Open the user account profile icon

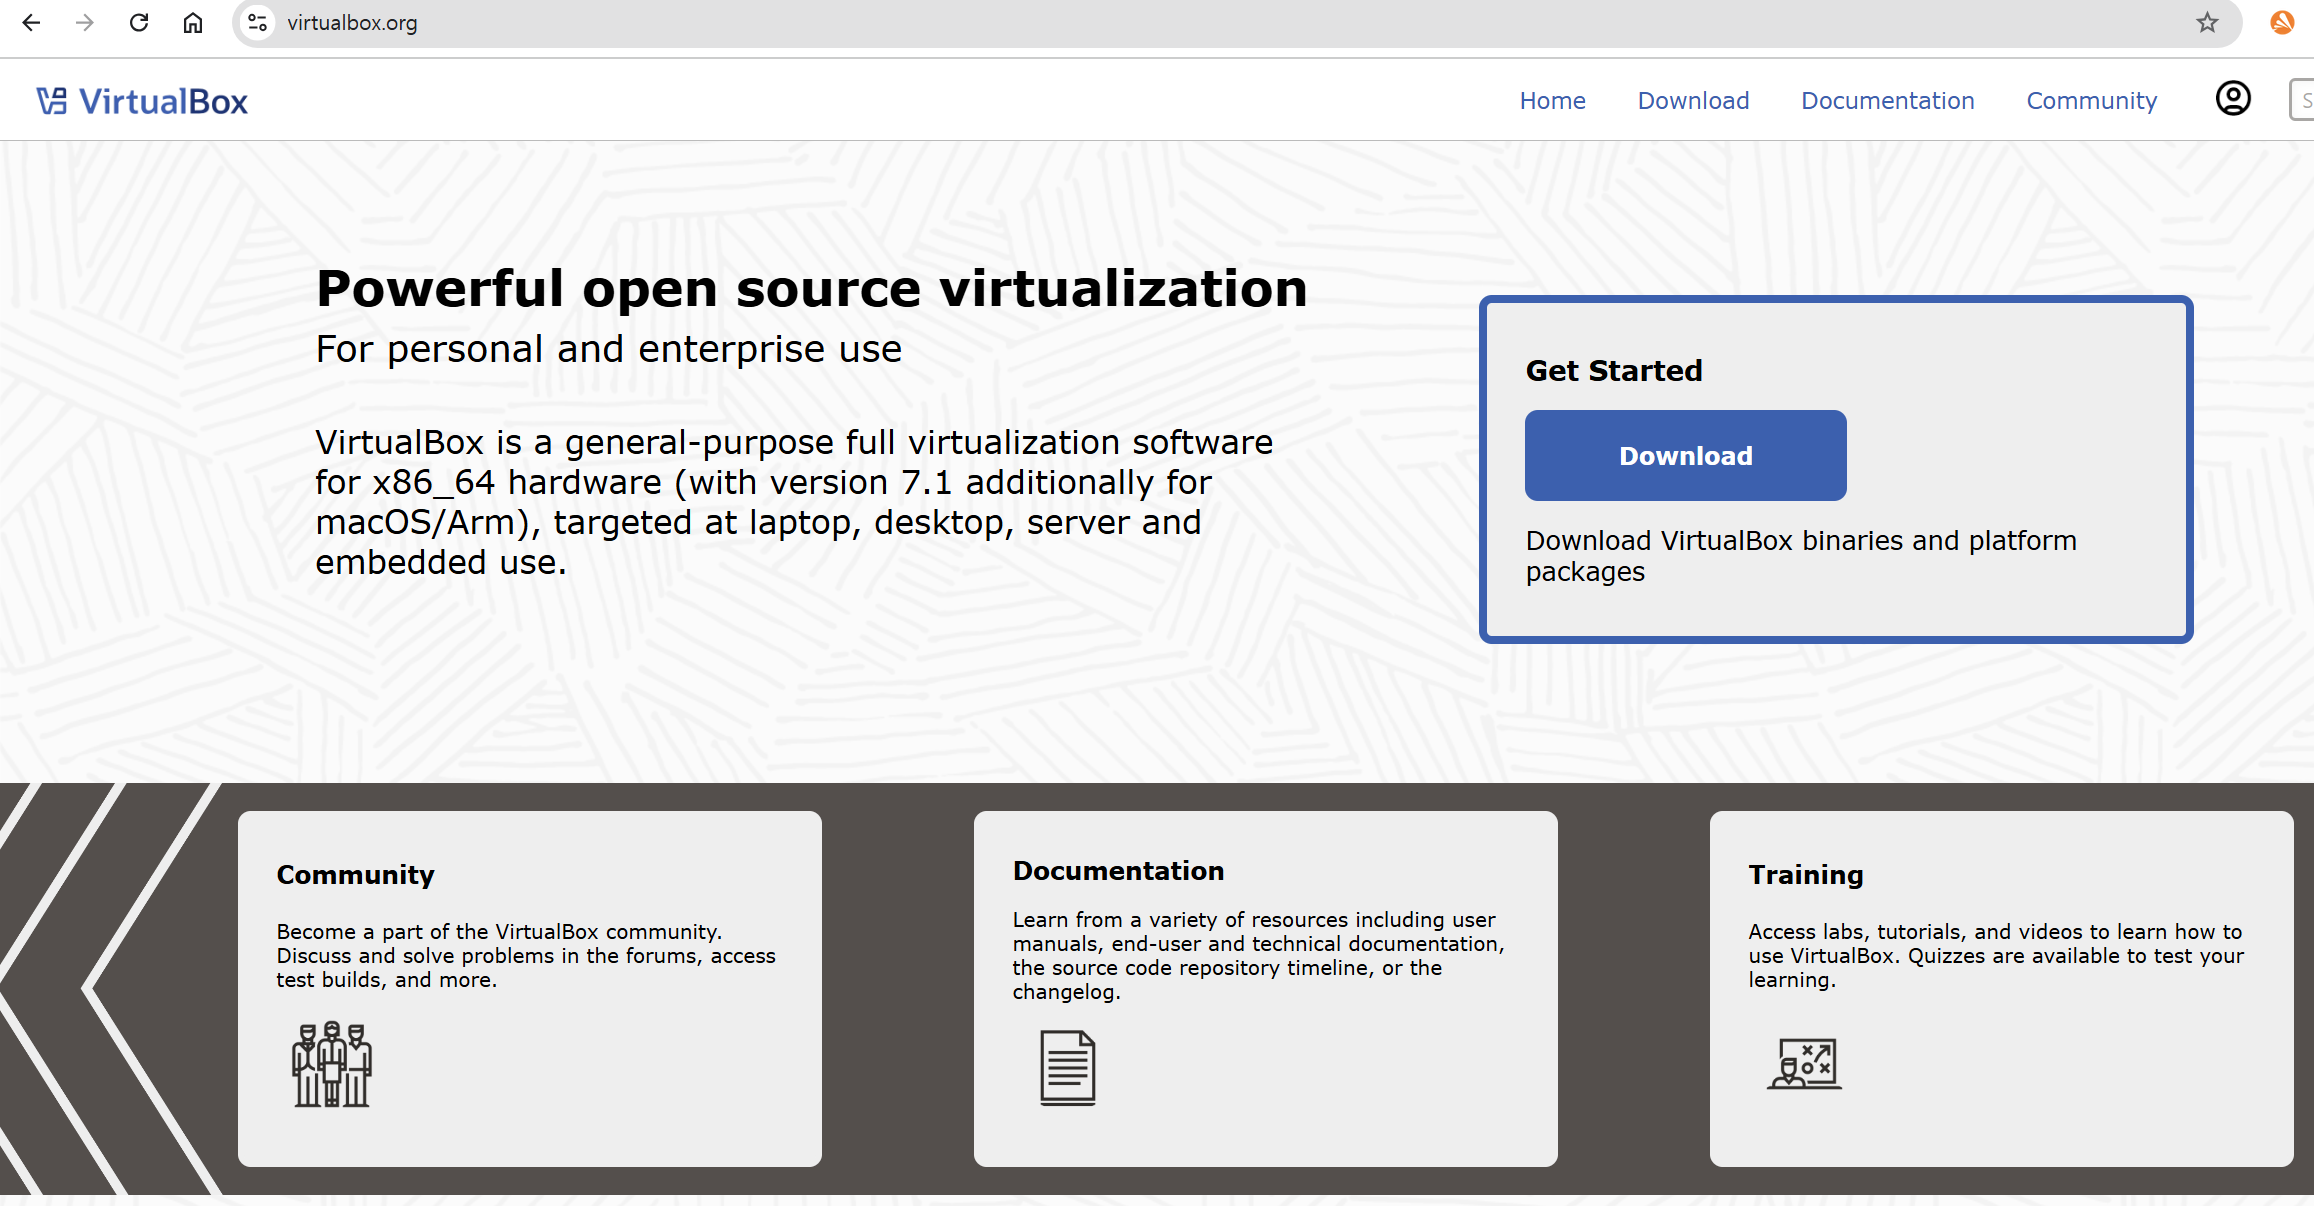tap(2233, 99)
